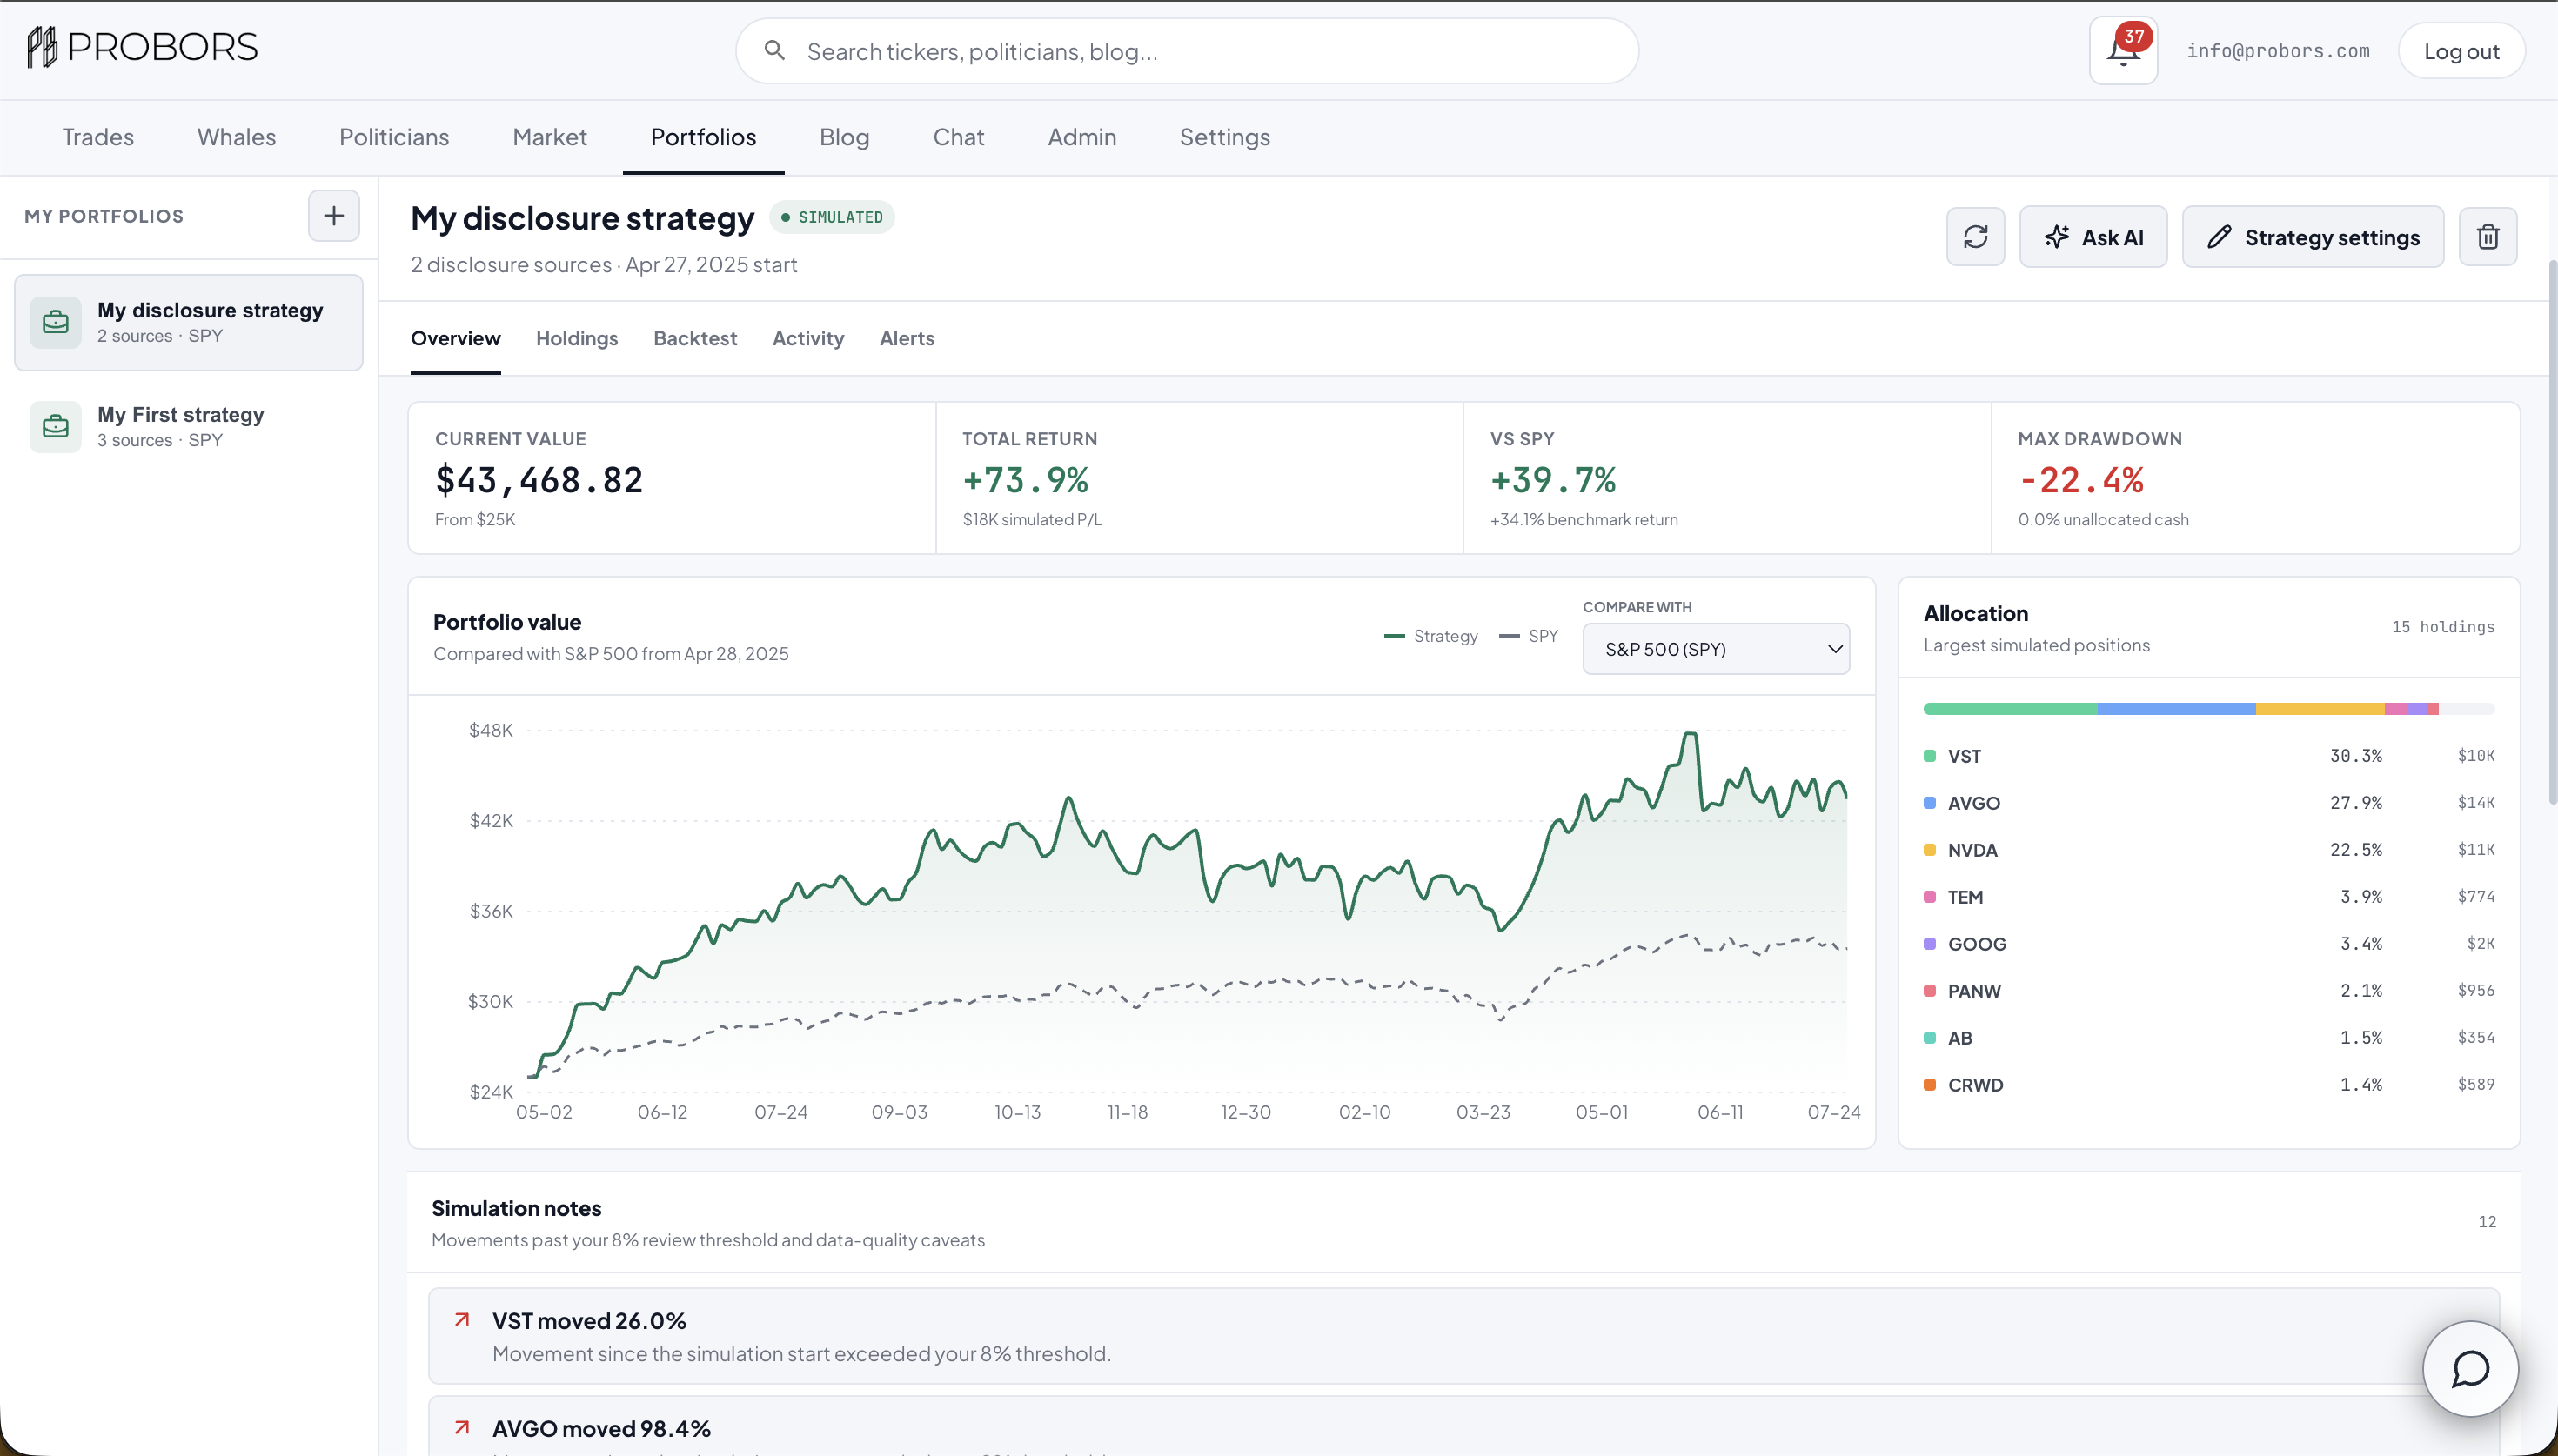2558x1456 pixels.
Task: Log out of the account
Action: click(2461, 51)
